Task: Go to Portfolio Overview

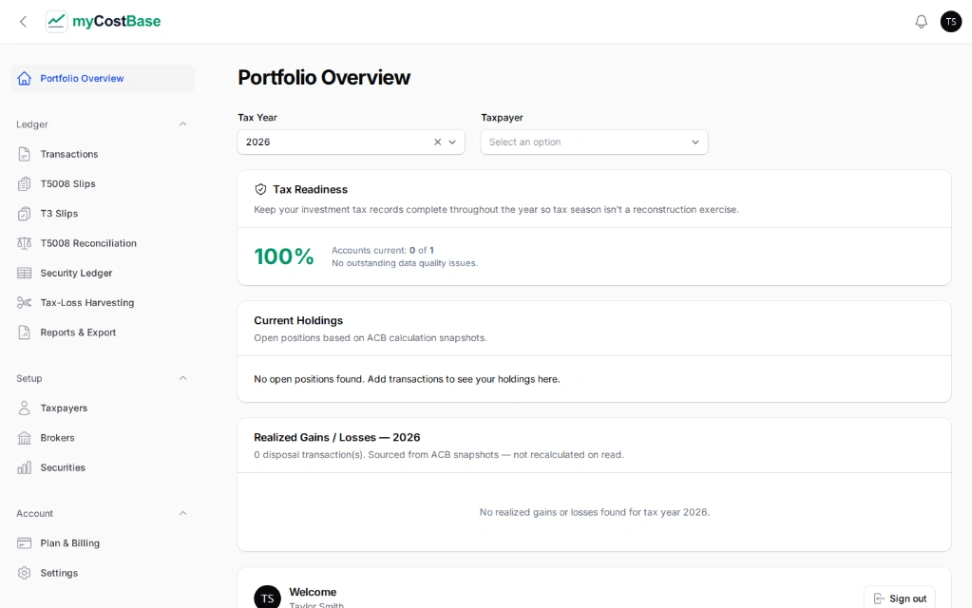Action: pos(103,78)
